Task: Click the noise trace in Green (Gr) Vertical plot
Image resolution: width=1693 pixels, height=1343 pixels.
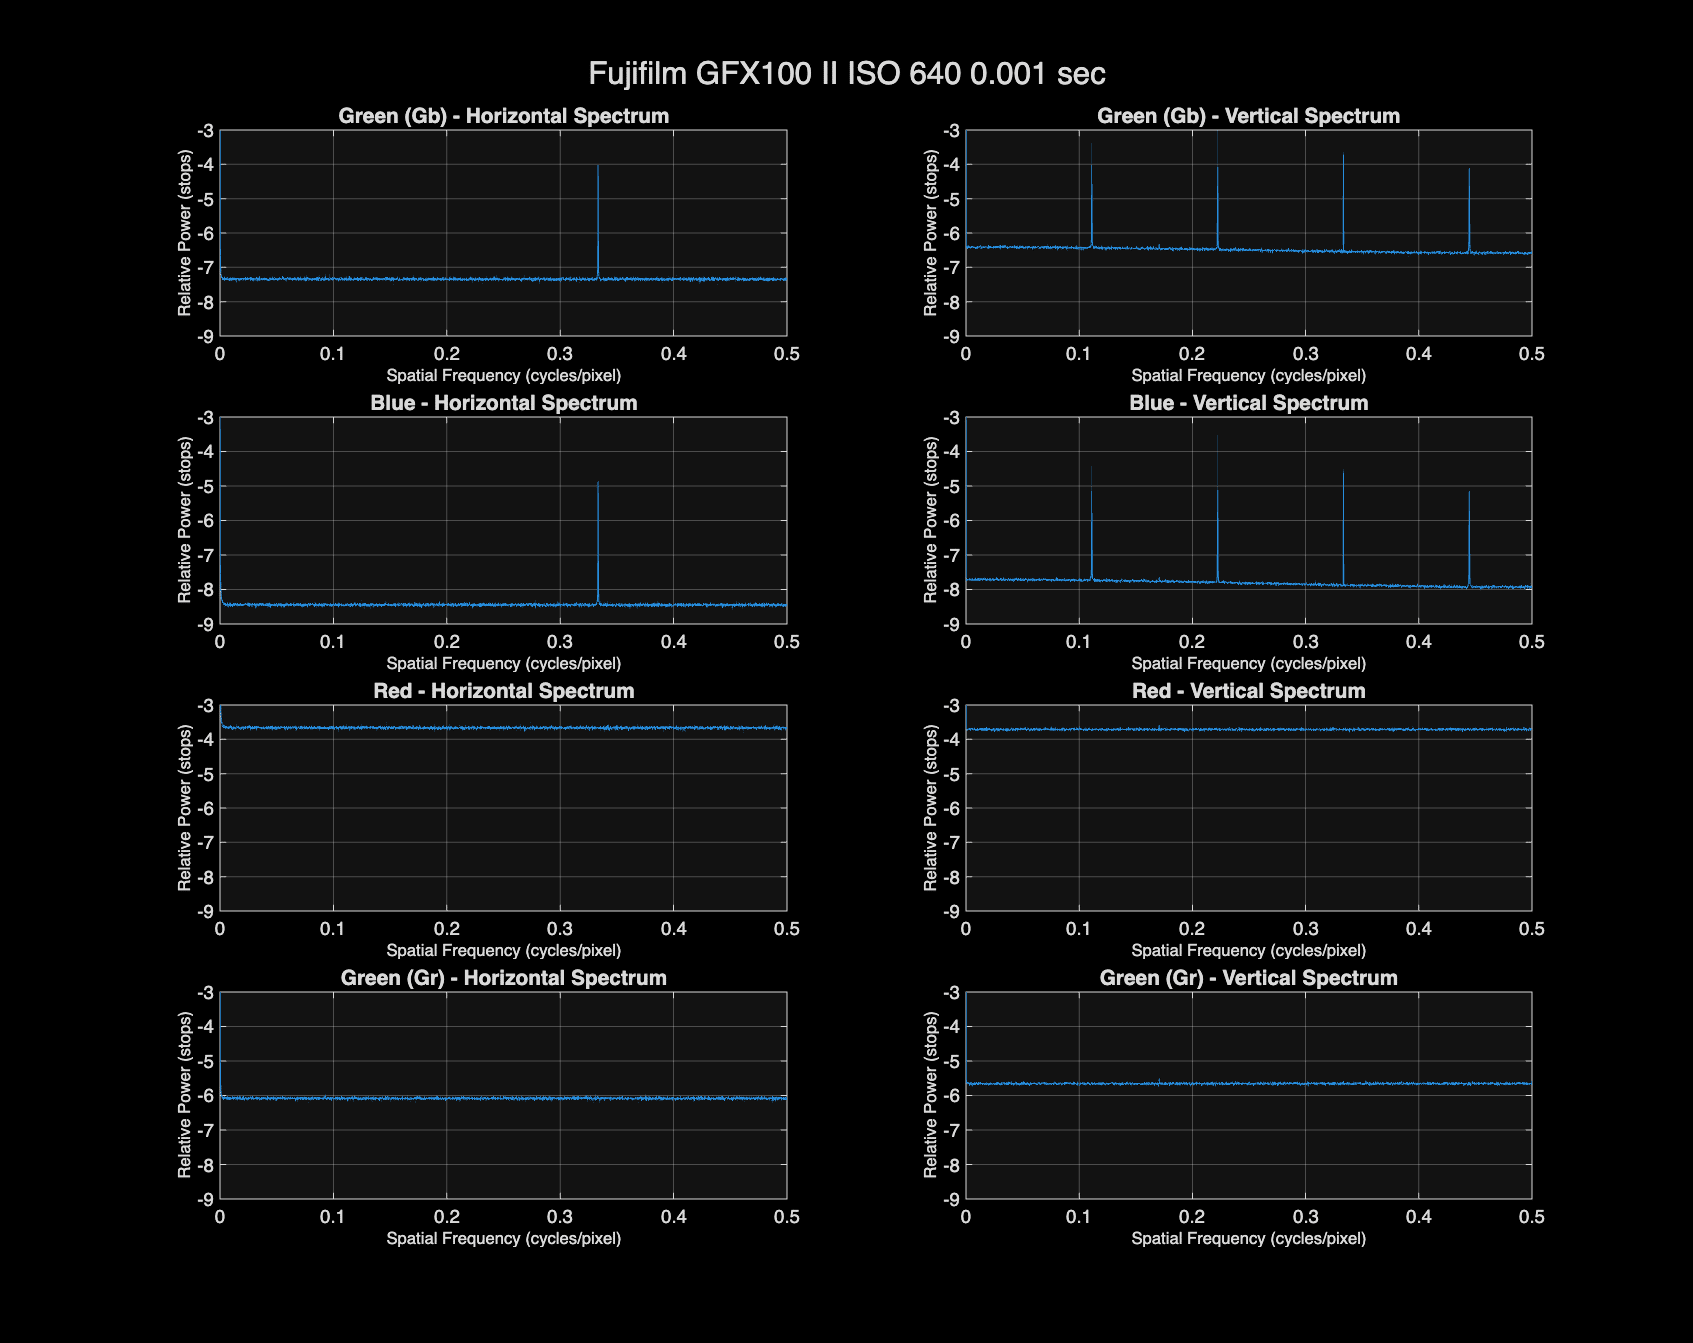Action: (x=1248, y=1083)
